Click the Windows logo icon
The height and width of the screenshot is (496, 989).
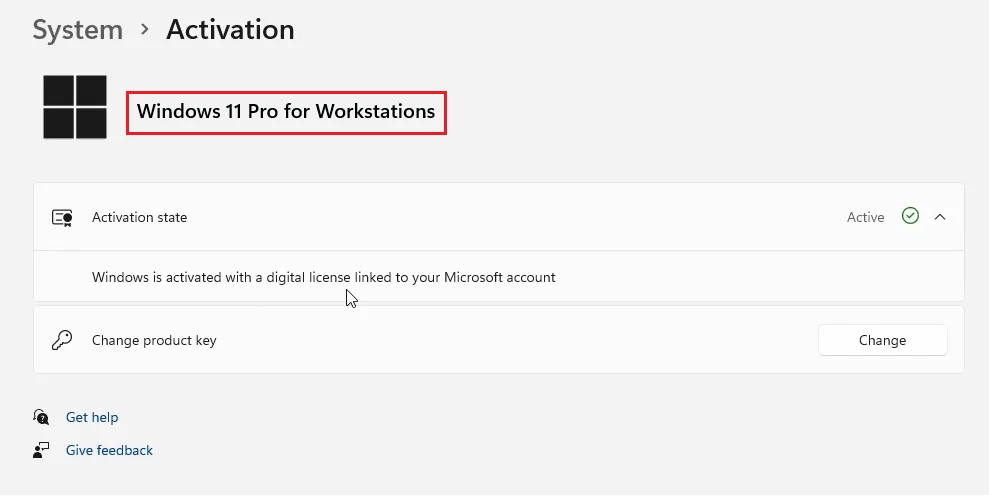tap(75, 107)
